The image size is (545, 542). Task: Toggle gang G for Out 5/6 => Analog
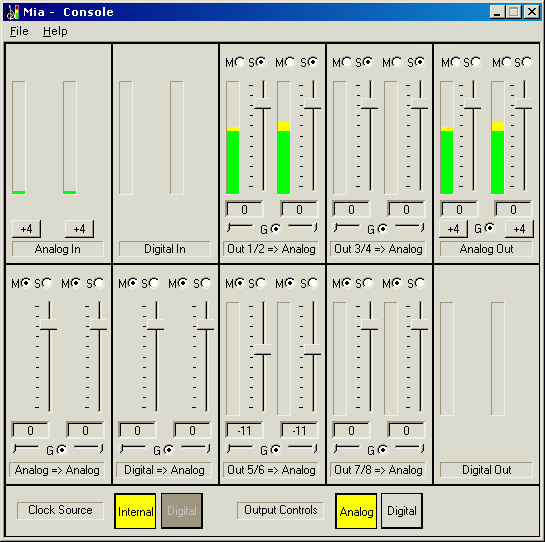click(x=276, y=450)
